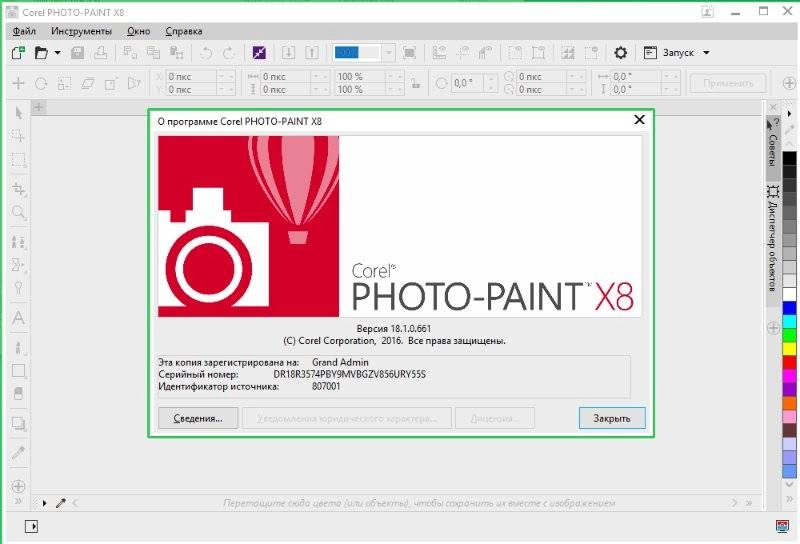Pick the red swatch in color palette
Screen dimensions: 800x544
click(x=789, y=362)
